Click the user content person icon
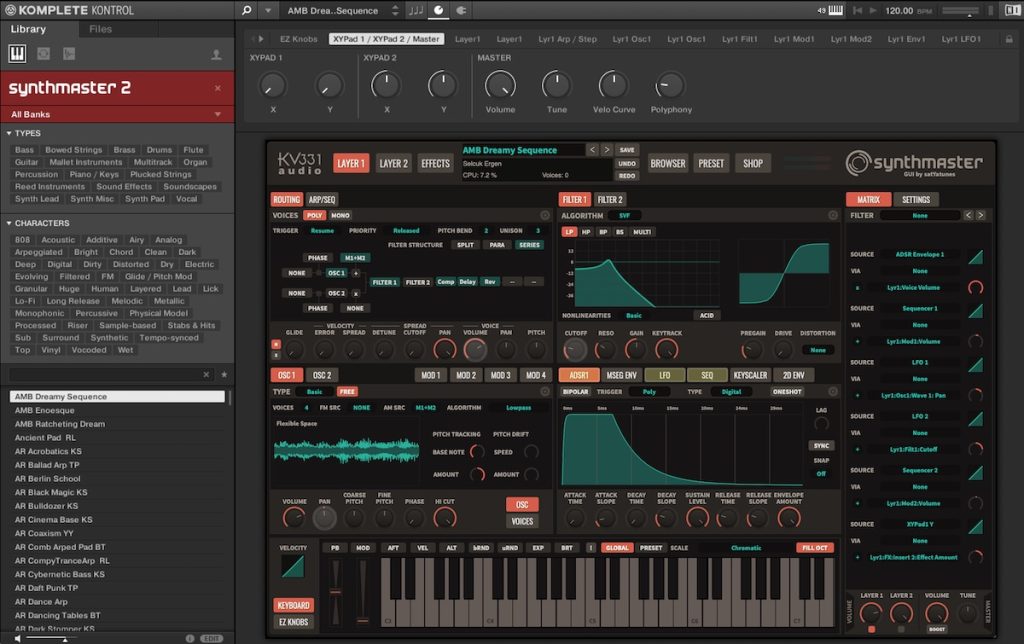This screenshot has width=1024, height=644. coord(216,55)
